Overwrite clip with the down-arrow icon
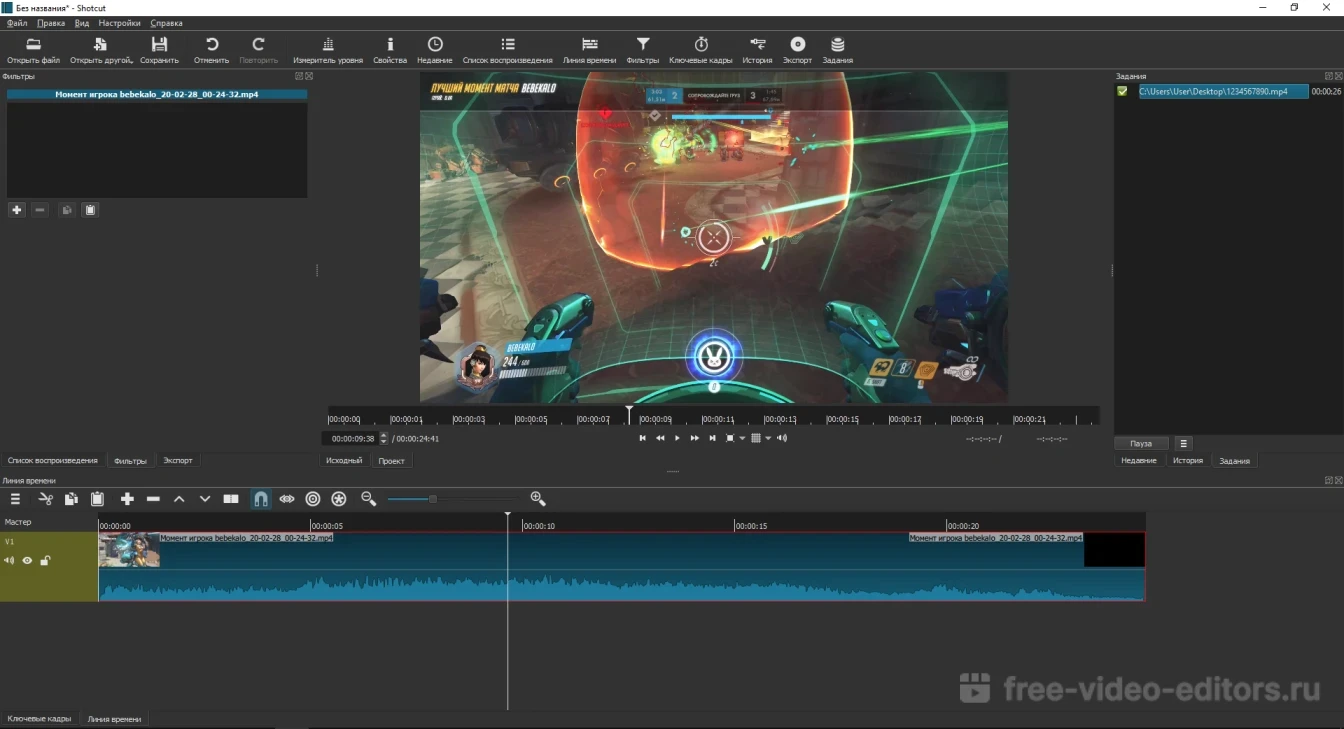The width and height of the screenshot is (1344, 729). pos(205,499)
